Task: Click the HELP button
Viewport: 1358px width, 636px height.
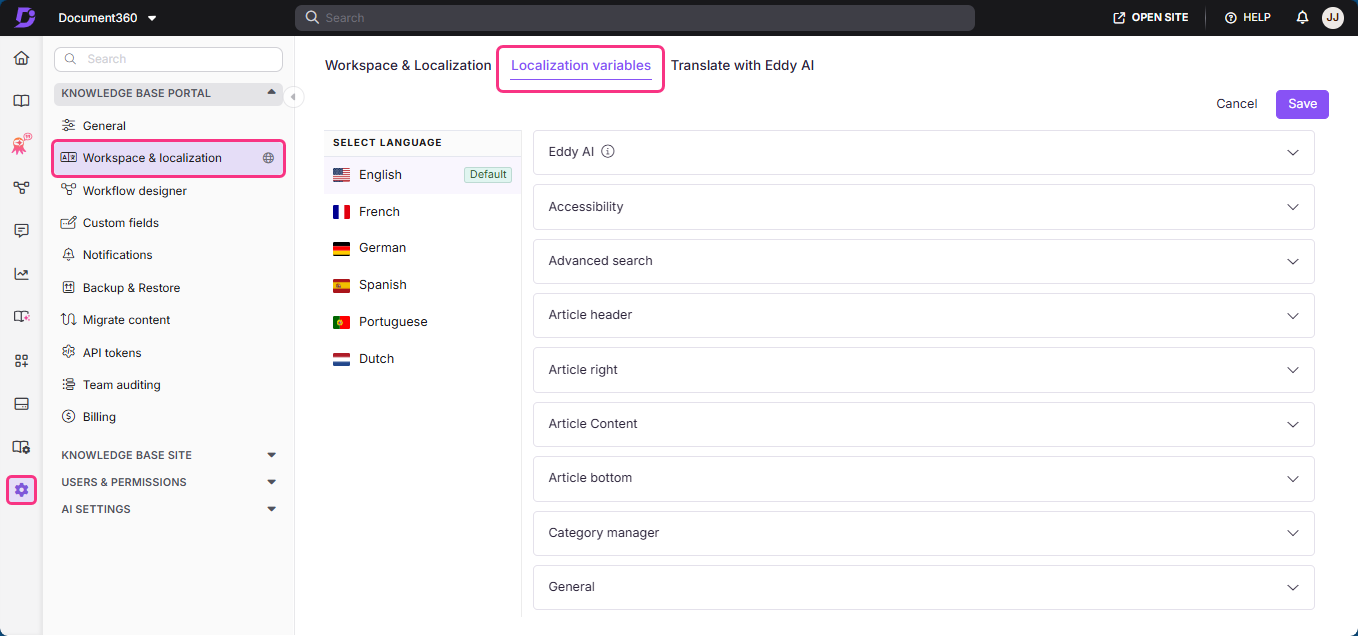Action: point(1247,18)
